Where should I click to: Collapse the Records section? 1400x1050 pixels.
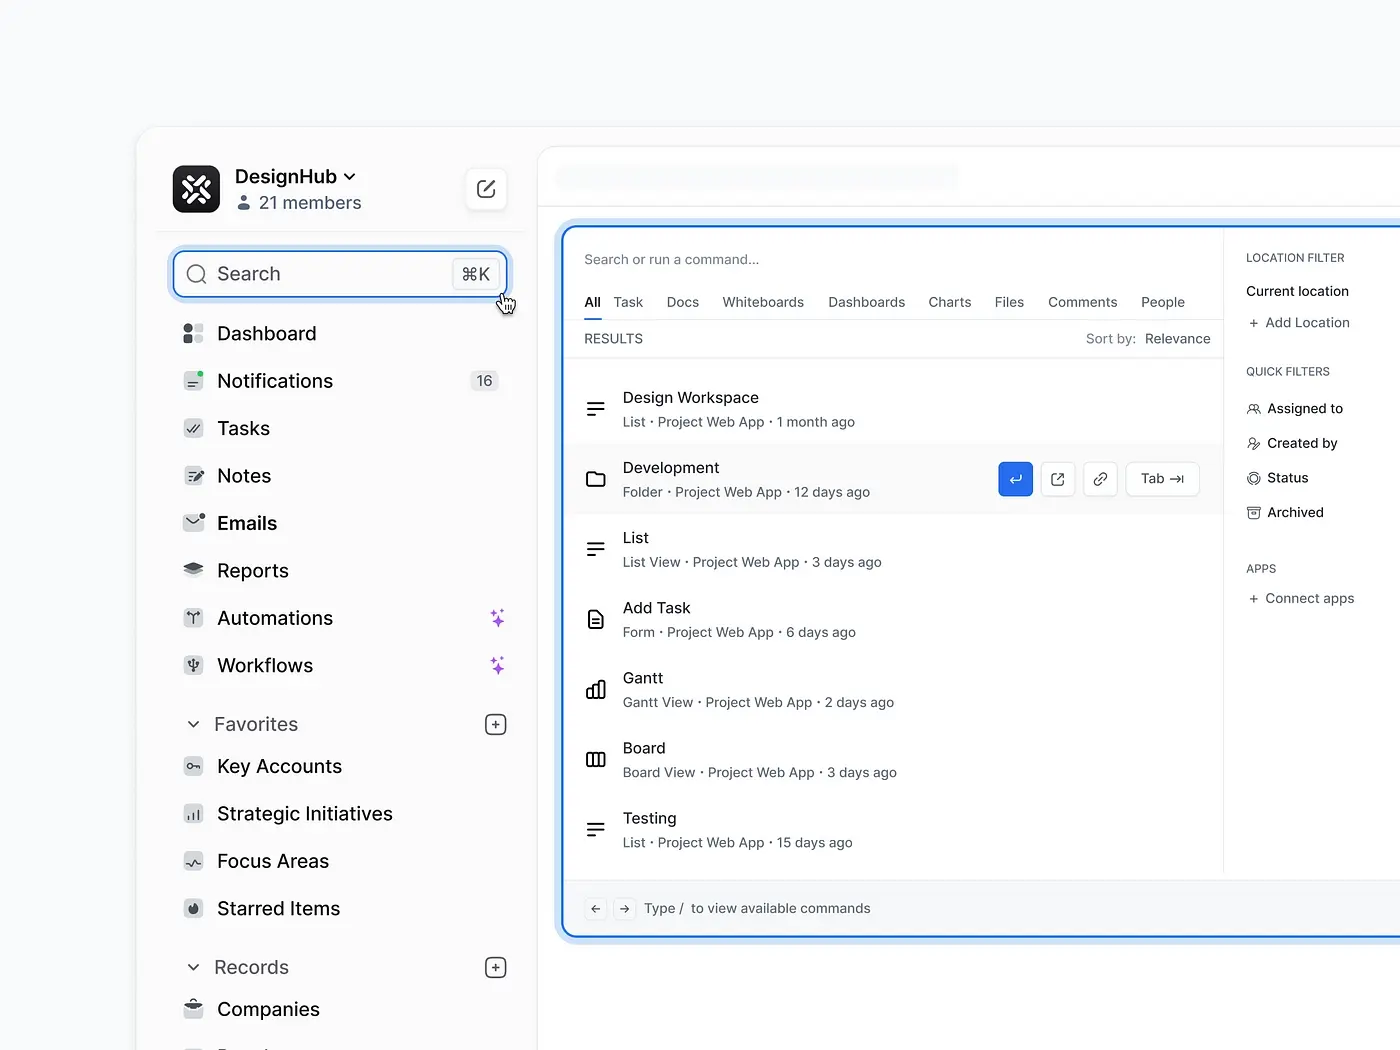click(194, 967)
